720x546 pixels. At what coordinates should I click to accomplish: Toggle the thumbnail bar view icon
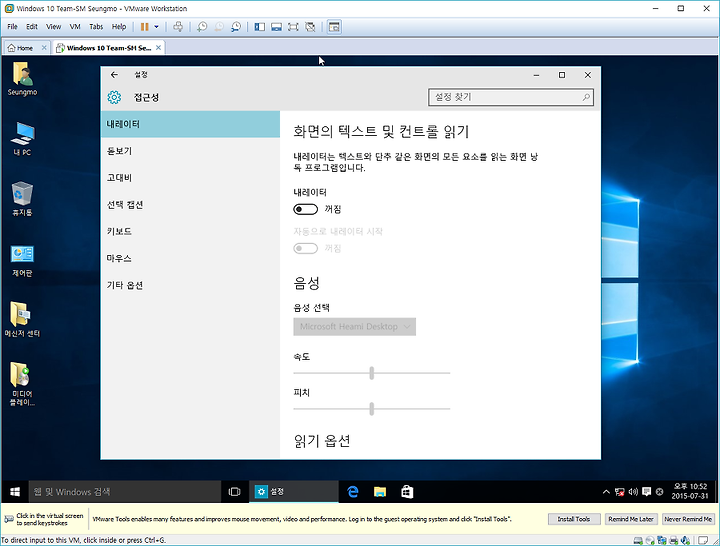tap(276, 27)
